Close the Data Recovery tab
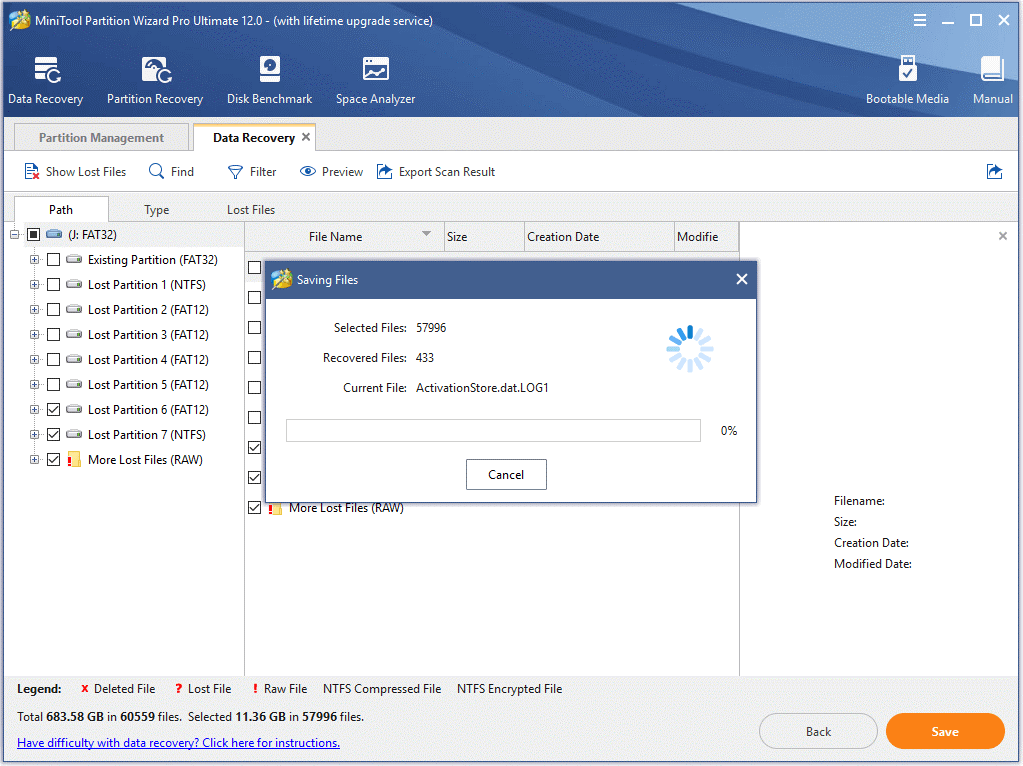 [305, 137]
